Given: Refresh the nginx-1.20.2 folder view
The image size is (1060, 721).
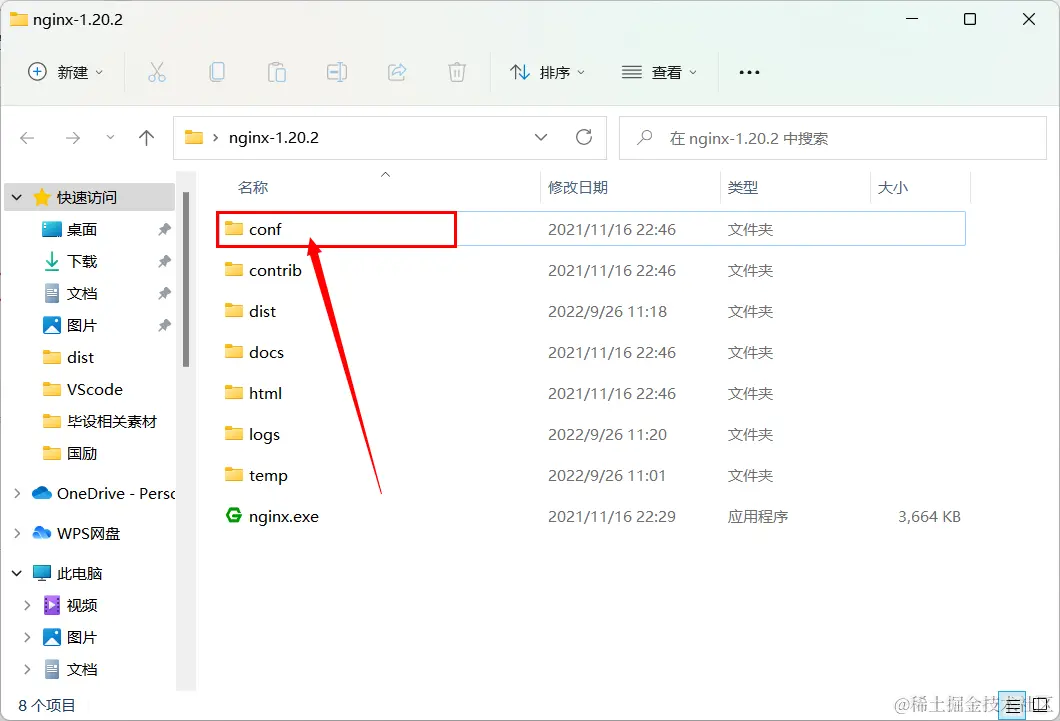Looking at the screenshot, I should tap(584, 138).
